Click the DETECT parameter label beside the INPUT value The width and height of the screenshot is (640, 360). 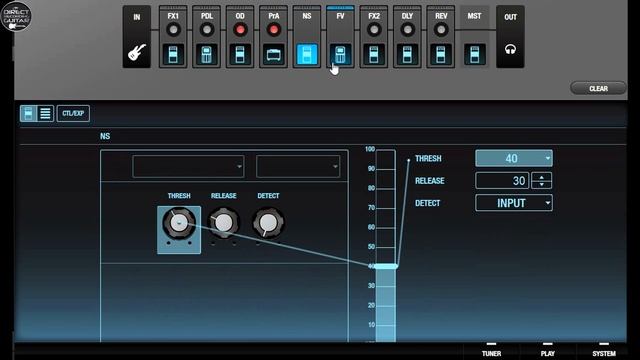pyautogui.click(x=427, y=203)
